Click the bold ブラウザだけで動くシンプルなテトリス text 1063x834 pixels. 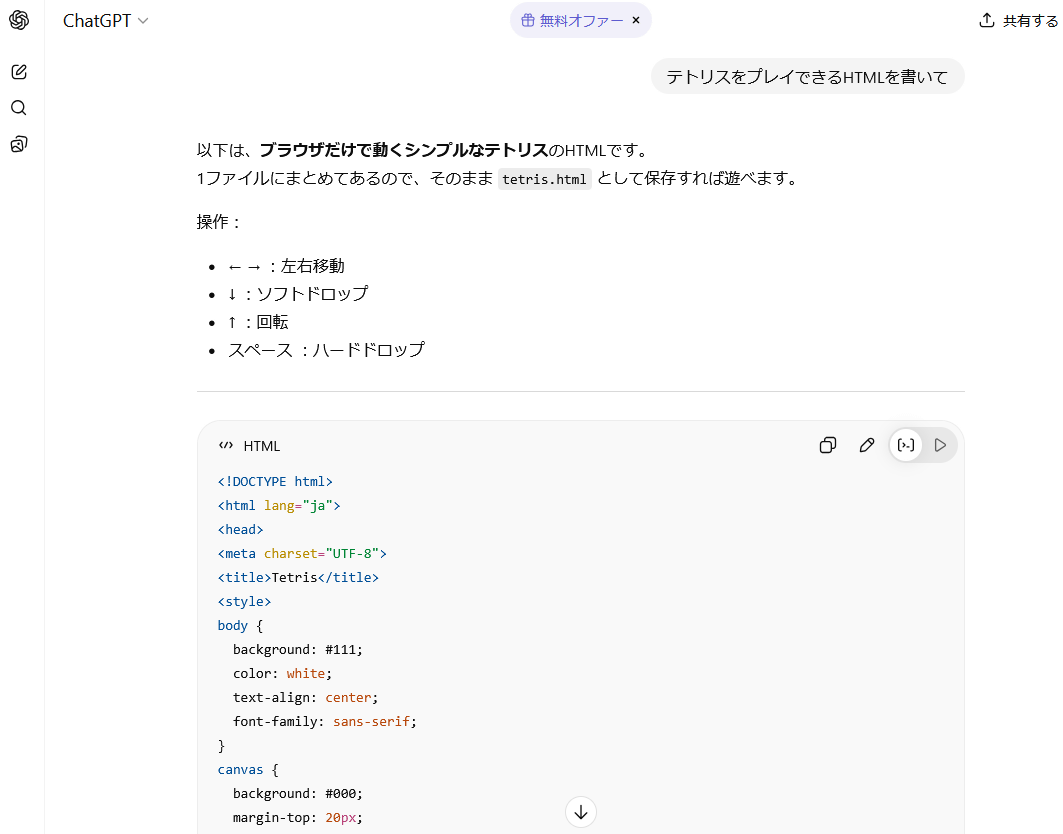(x=404, y=150)
